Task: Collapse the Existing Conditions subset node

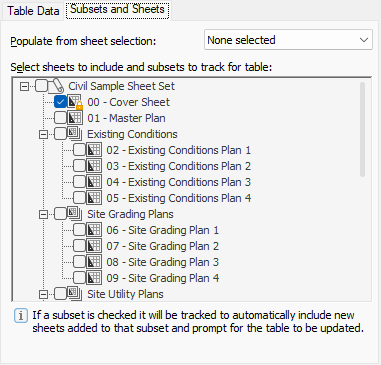Action: coord(43,135)
